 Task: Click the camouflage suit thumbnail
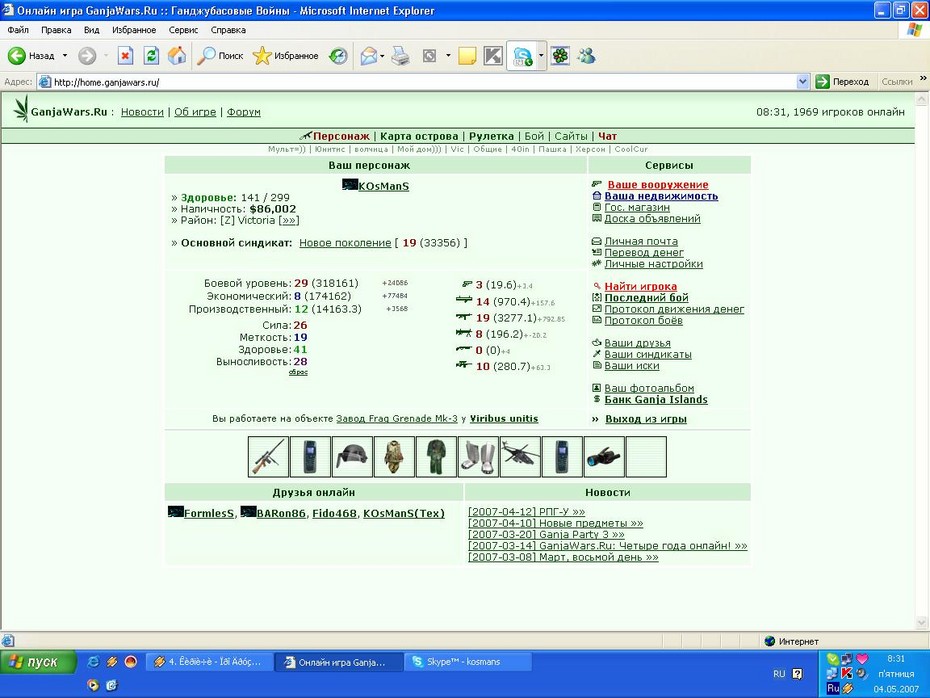437,457
